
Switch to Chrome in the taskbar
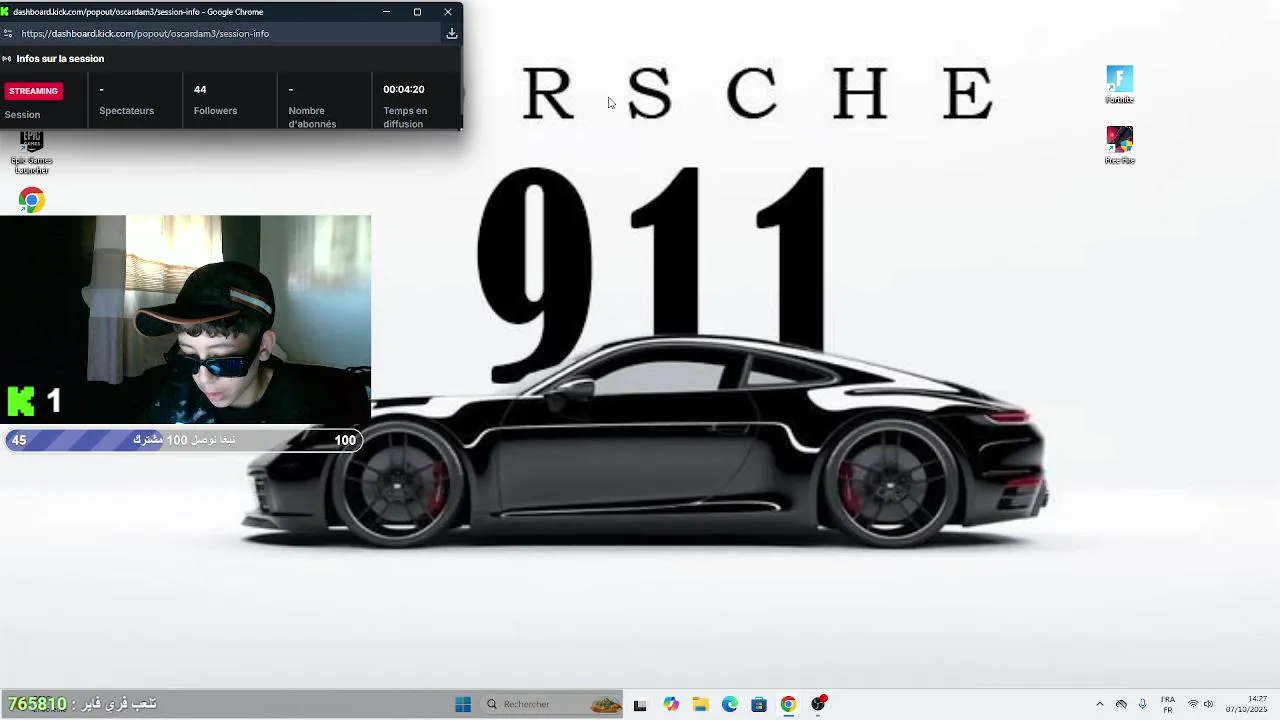[788, 704]
